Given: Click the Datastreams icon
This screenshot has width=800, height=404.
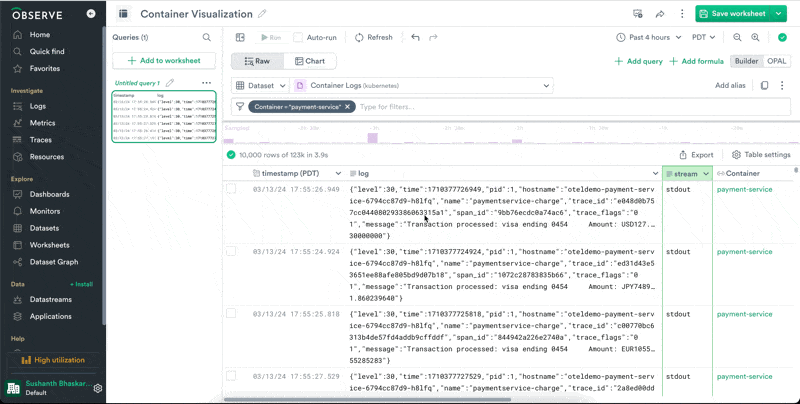Looking at the screenshot, I should (17, 299).
